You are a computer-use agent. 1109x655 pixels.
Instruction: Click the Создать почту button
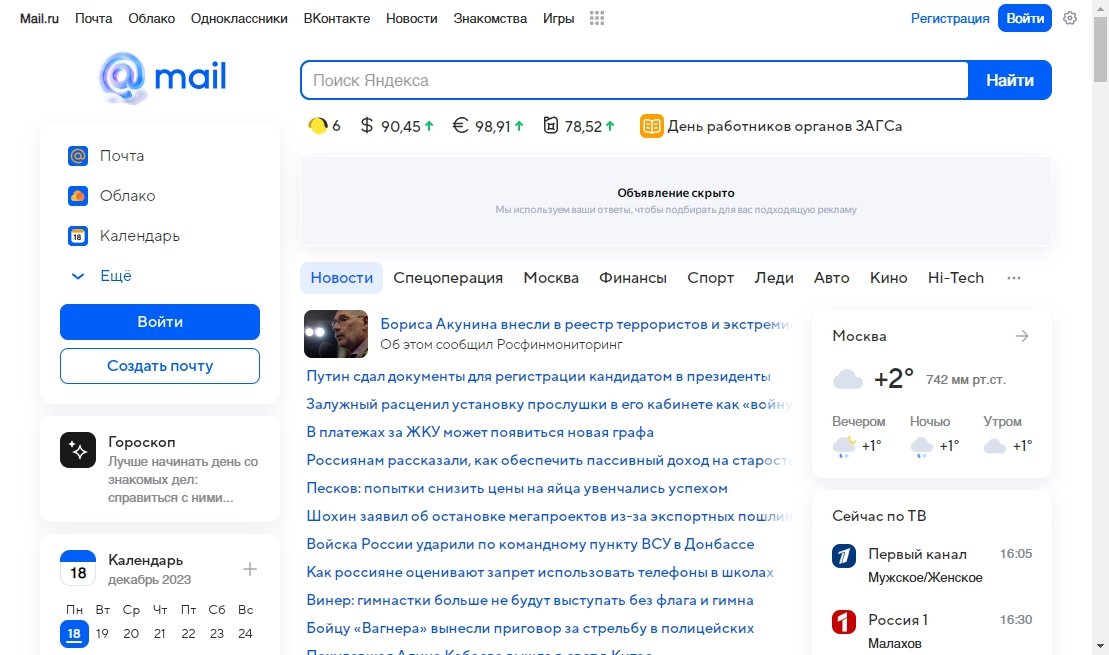159,366
